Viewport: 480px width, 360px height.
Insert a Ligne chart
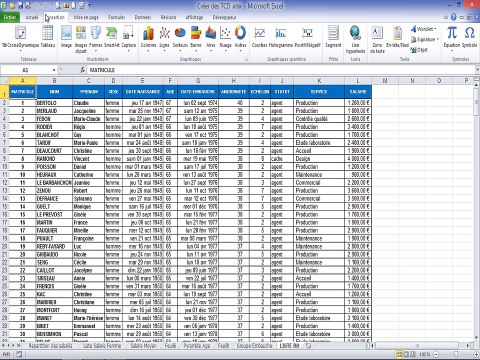[x=164, y=38]
